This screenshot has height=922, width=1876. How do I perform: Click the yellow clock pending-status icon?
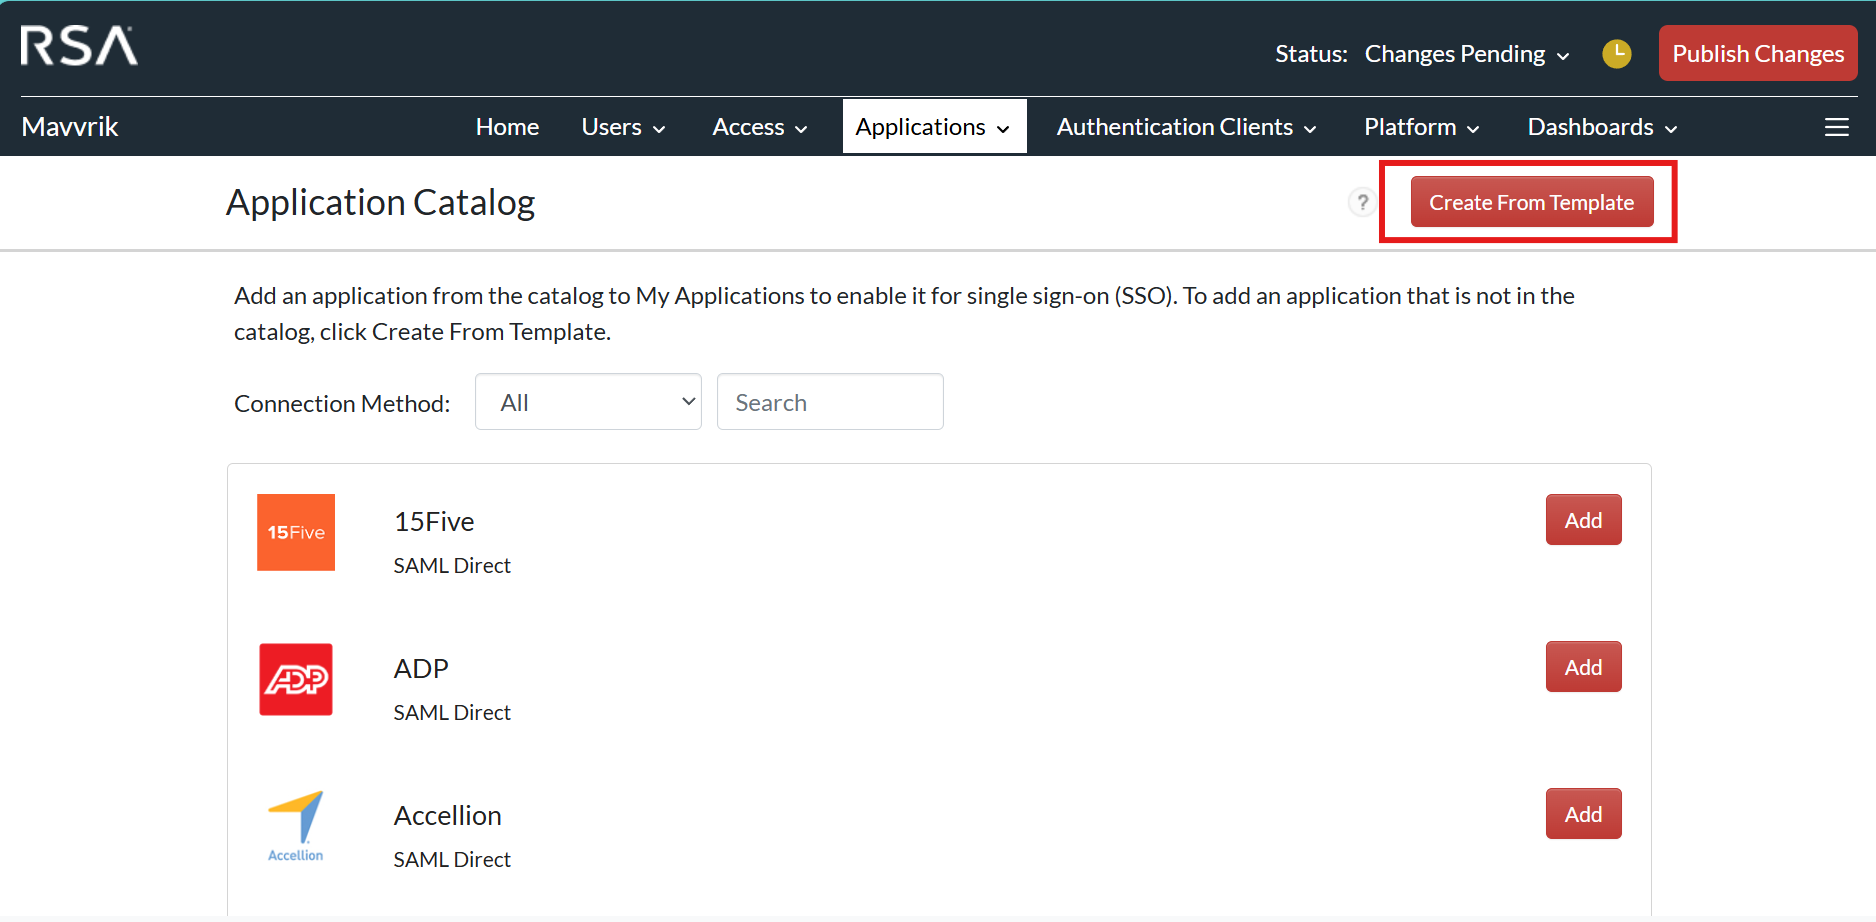tap(1616, 54)
